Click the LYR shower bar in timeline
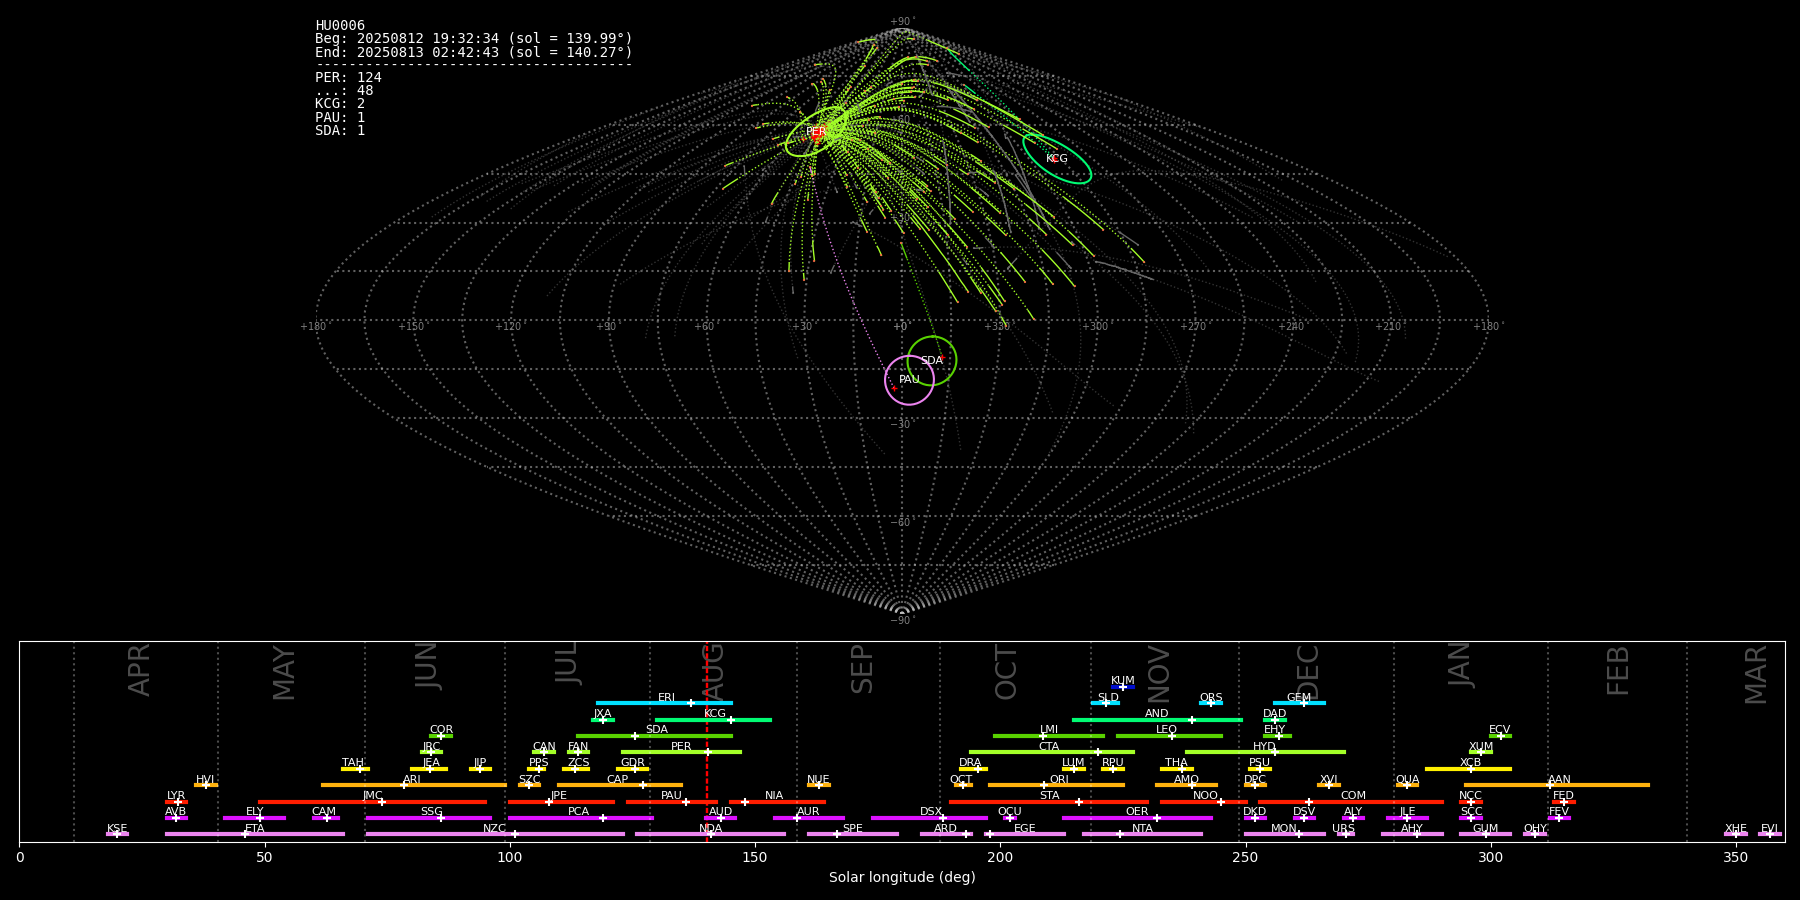Image resolution: width=1800 pixels, height=900 pixels. [x=176, y=802]
